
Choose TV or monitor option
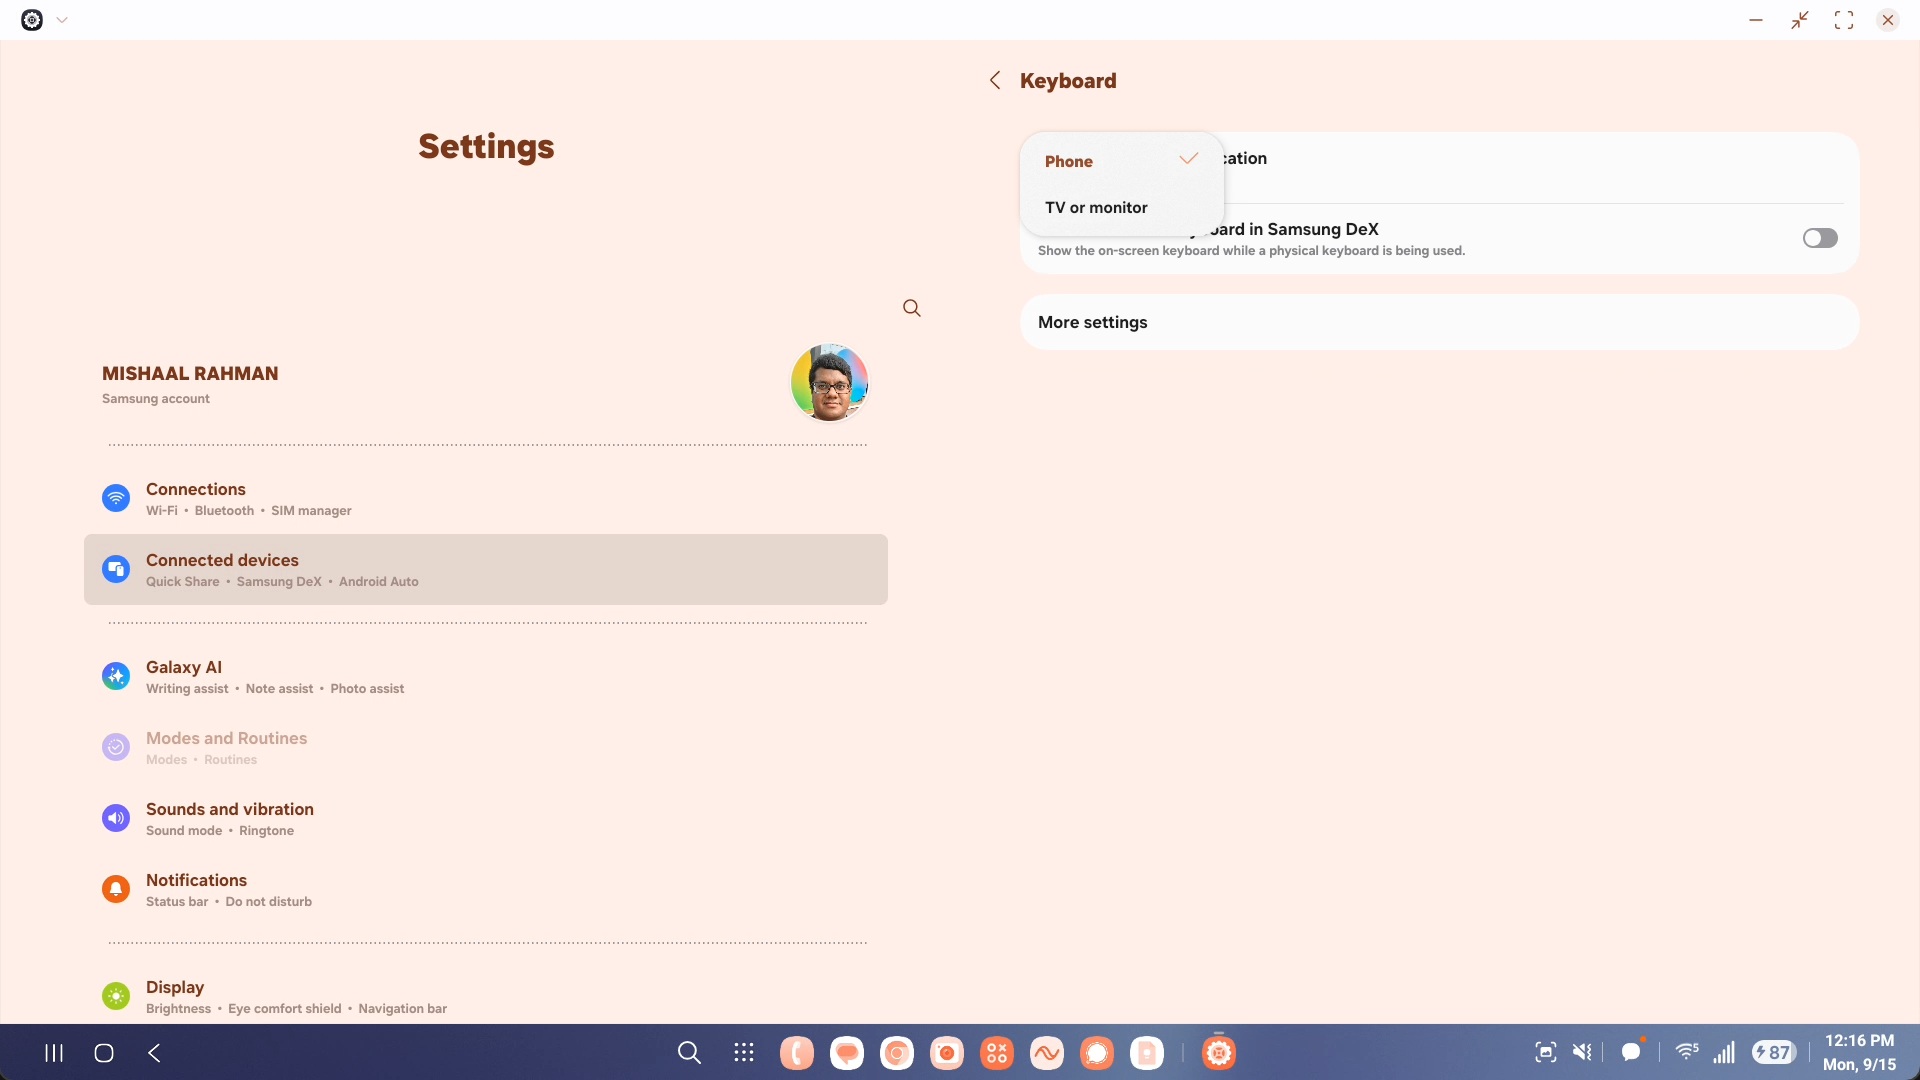pyautogui.click(x=1096, y=208)
